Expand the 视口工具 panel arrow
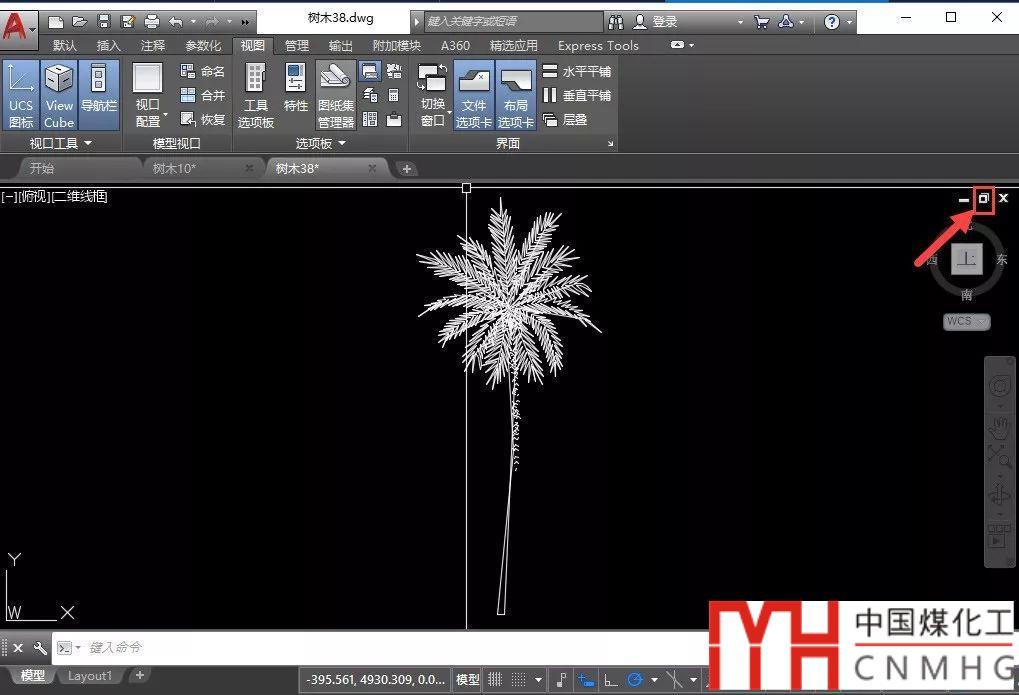 [88, 144]
